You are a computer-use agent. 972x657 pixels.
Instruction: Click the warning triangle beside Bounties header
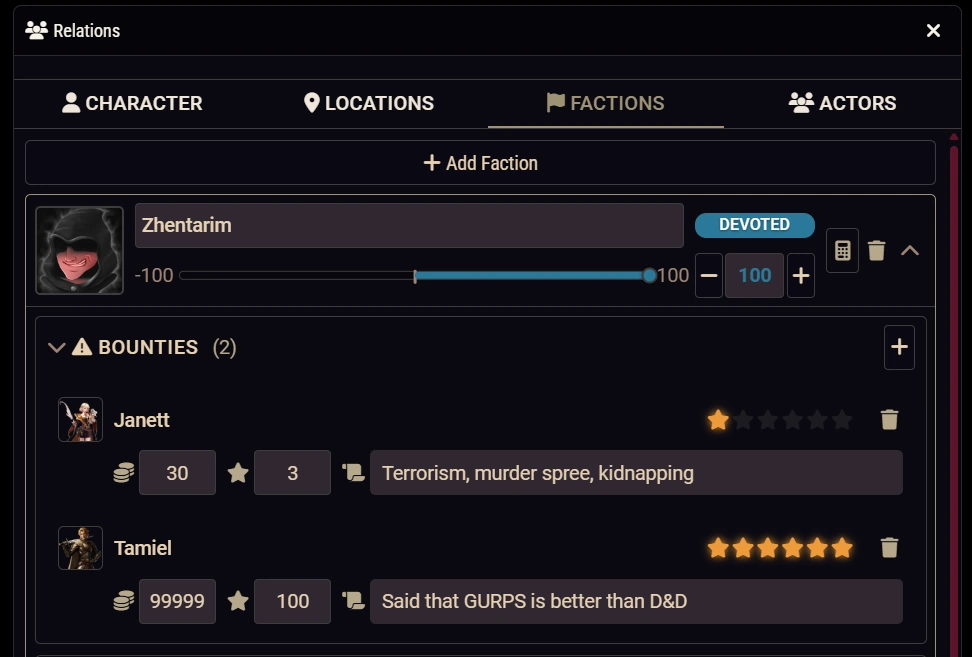pyautogui.click(x=80, y=347)
